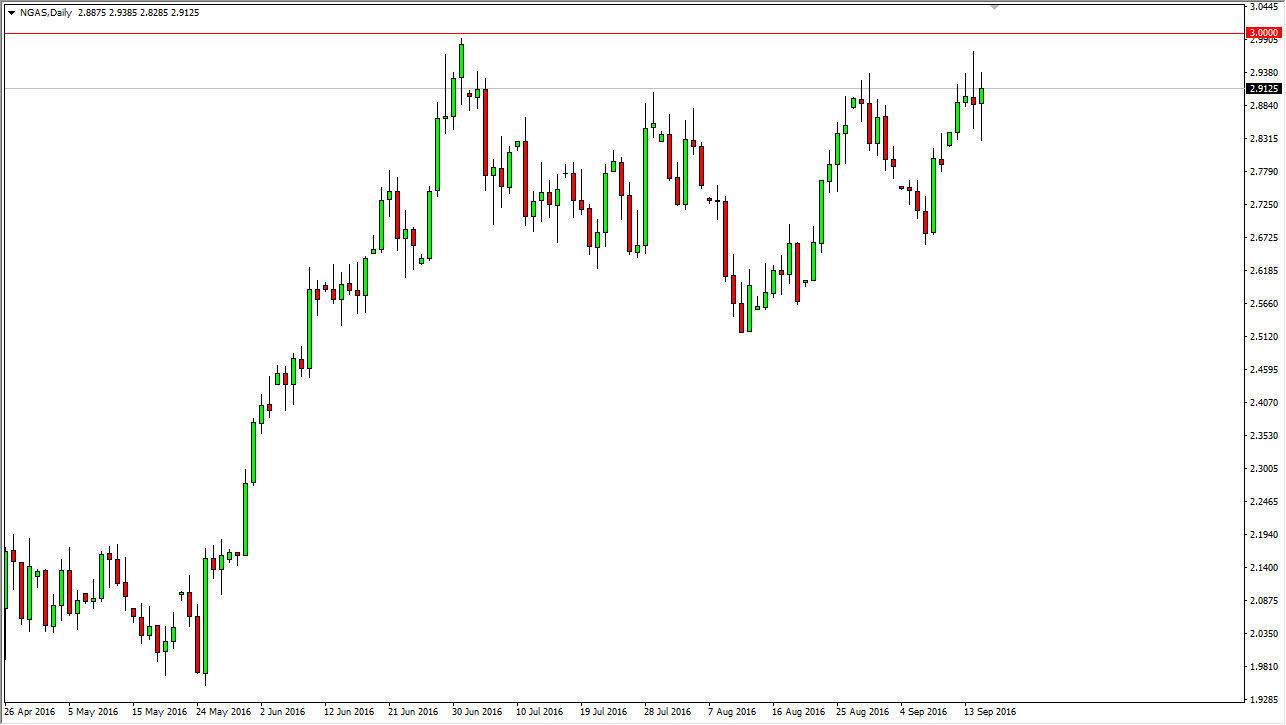This screenshot has width=1286, height=725.
Task: Click the 13 Sep 2016 date label
Action: coord(990,713)
